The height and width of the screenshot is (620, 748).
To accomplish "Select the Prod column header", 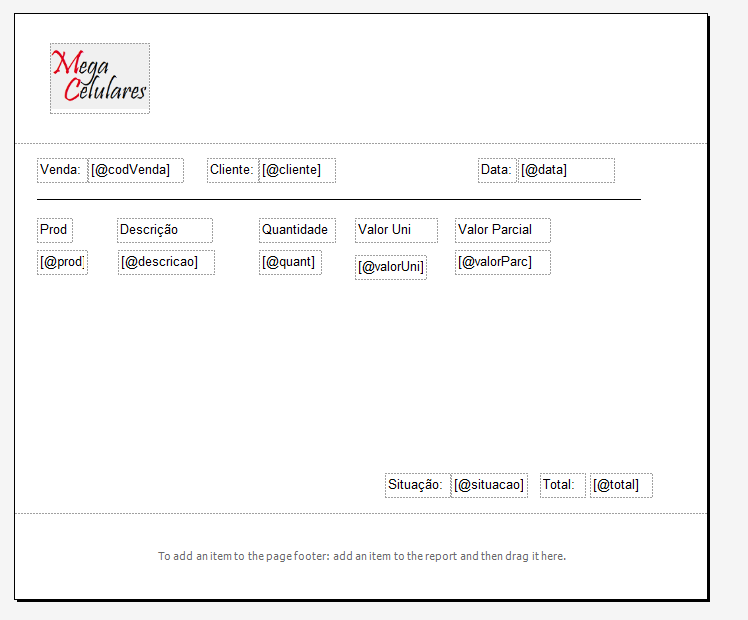I will pos(55,230).
